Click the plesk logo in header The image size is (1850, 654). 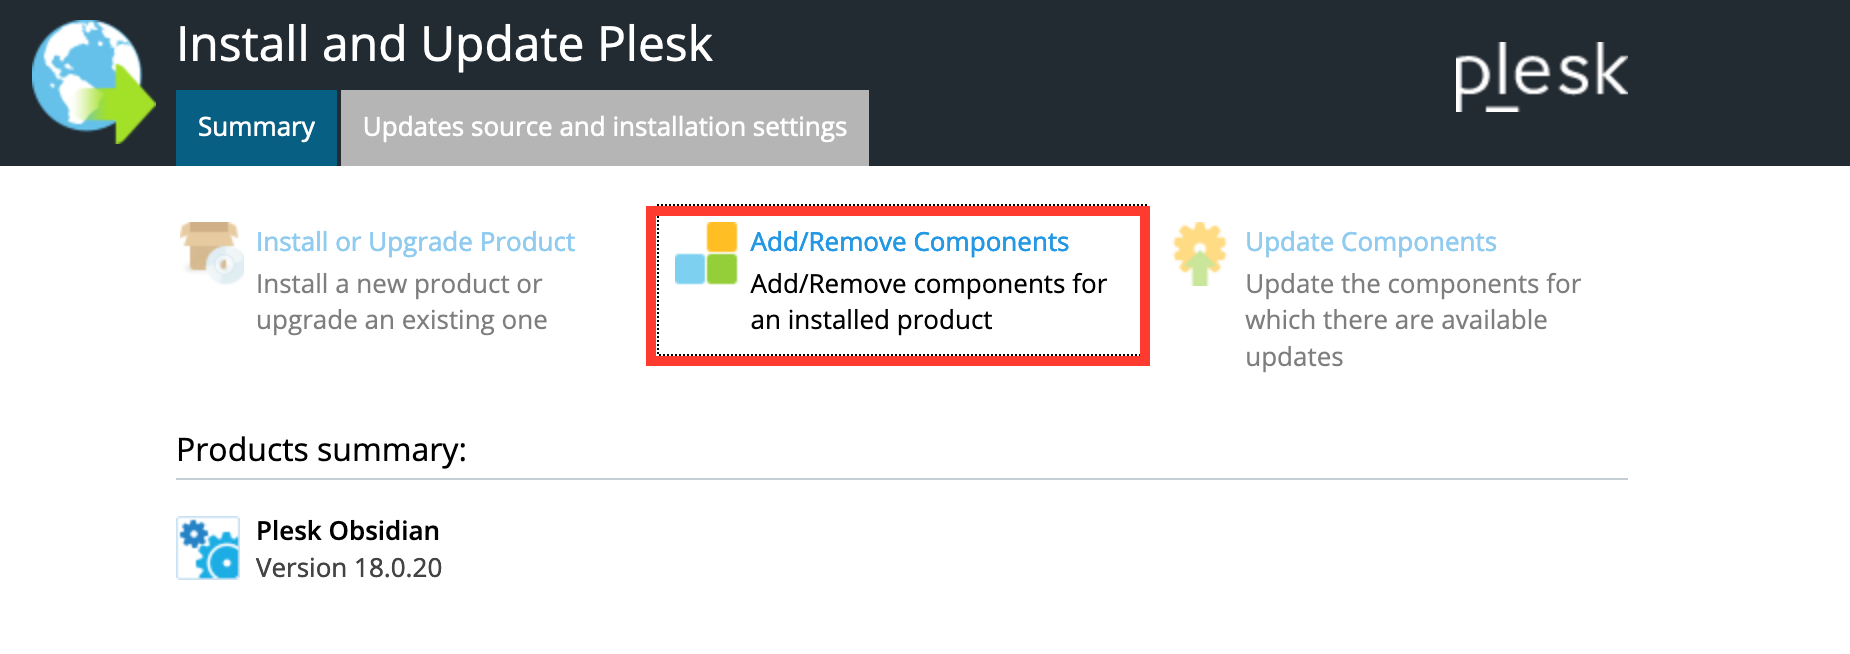(x=1541, y=75)
